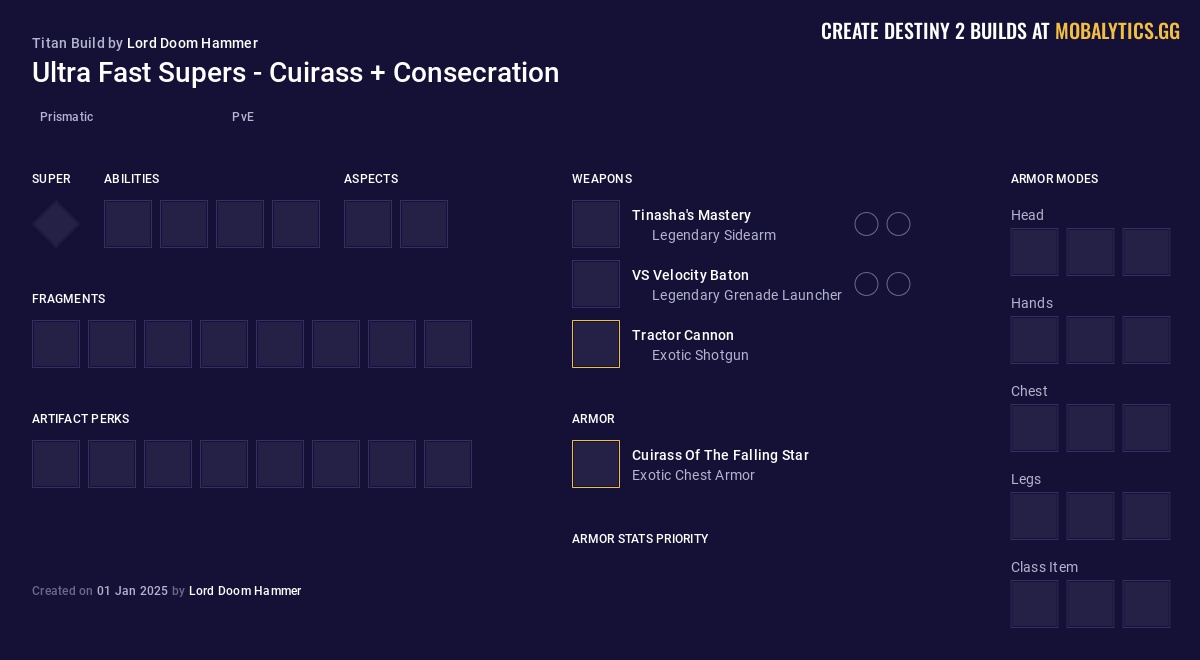Image resolution: width=1200 pixels, height=660 pixels.
Task: Click Lord Doom Hammer link in footer
Action: point(245,591)
